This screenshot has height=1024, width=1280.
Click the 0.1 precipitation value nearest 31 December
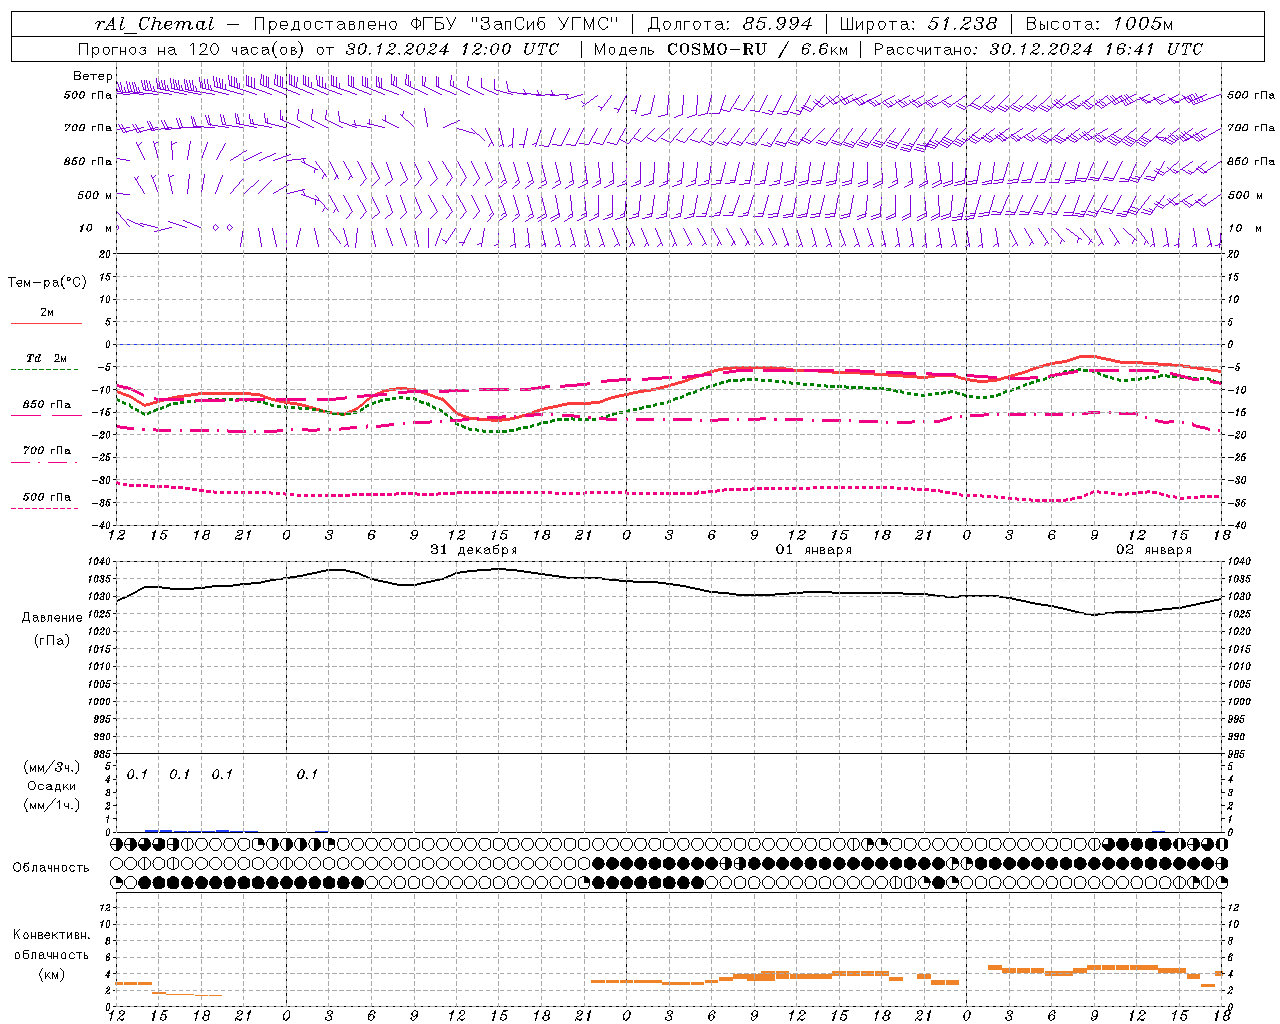click(x=308, y=774)
